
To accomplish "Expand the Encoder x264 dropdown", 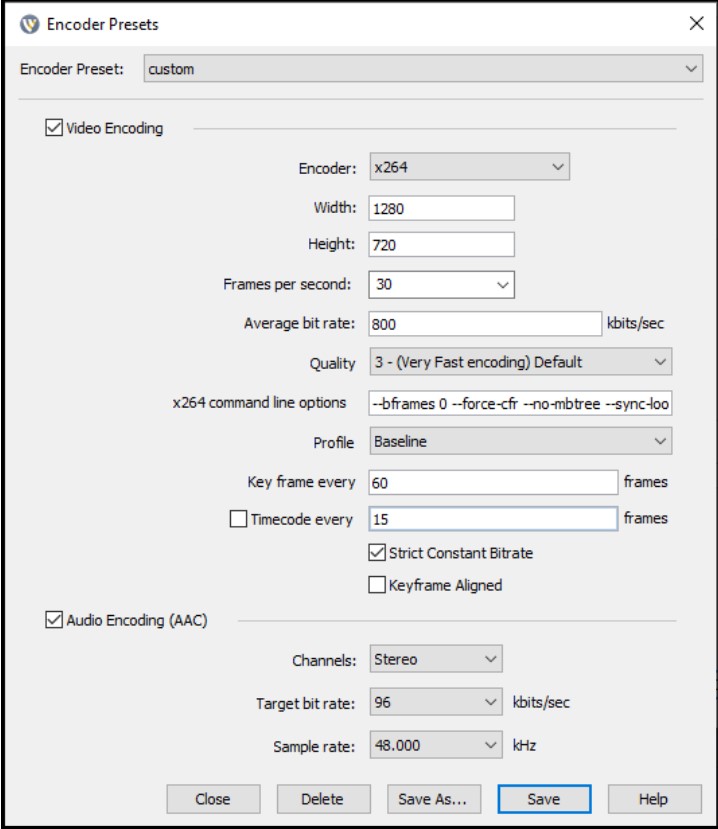I will point(468,167).
